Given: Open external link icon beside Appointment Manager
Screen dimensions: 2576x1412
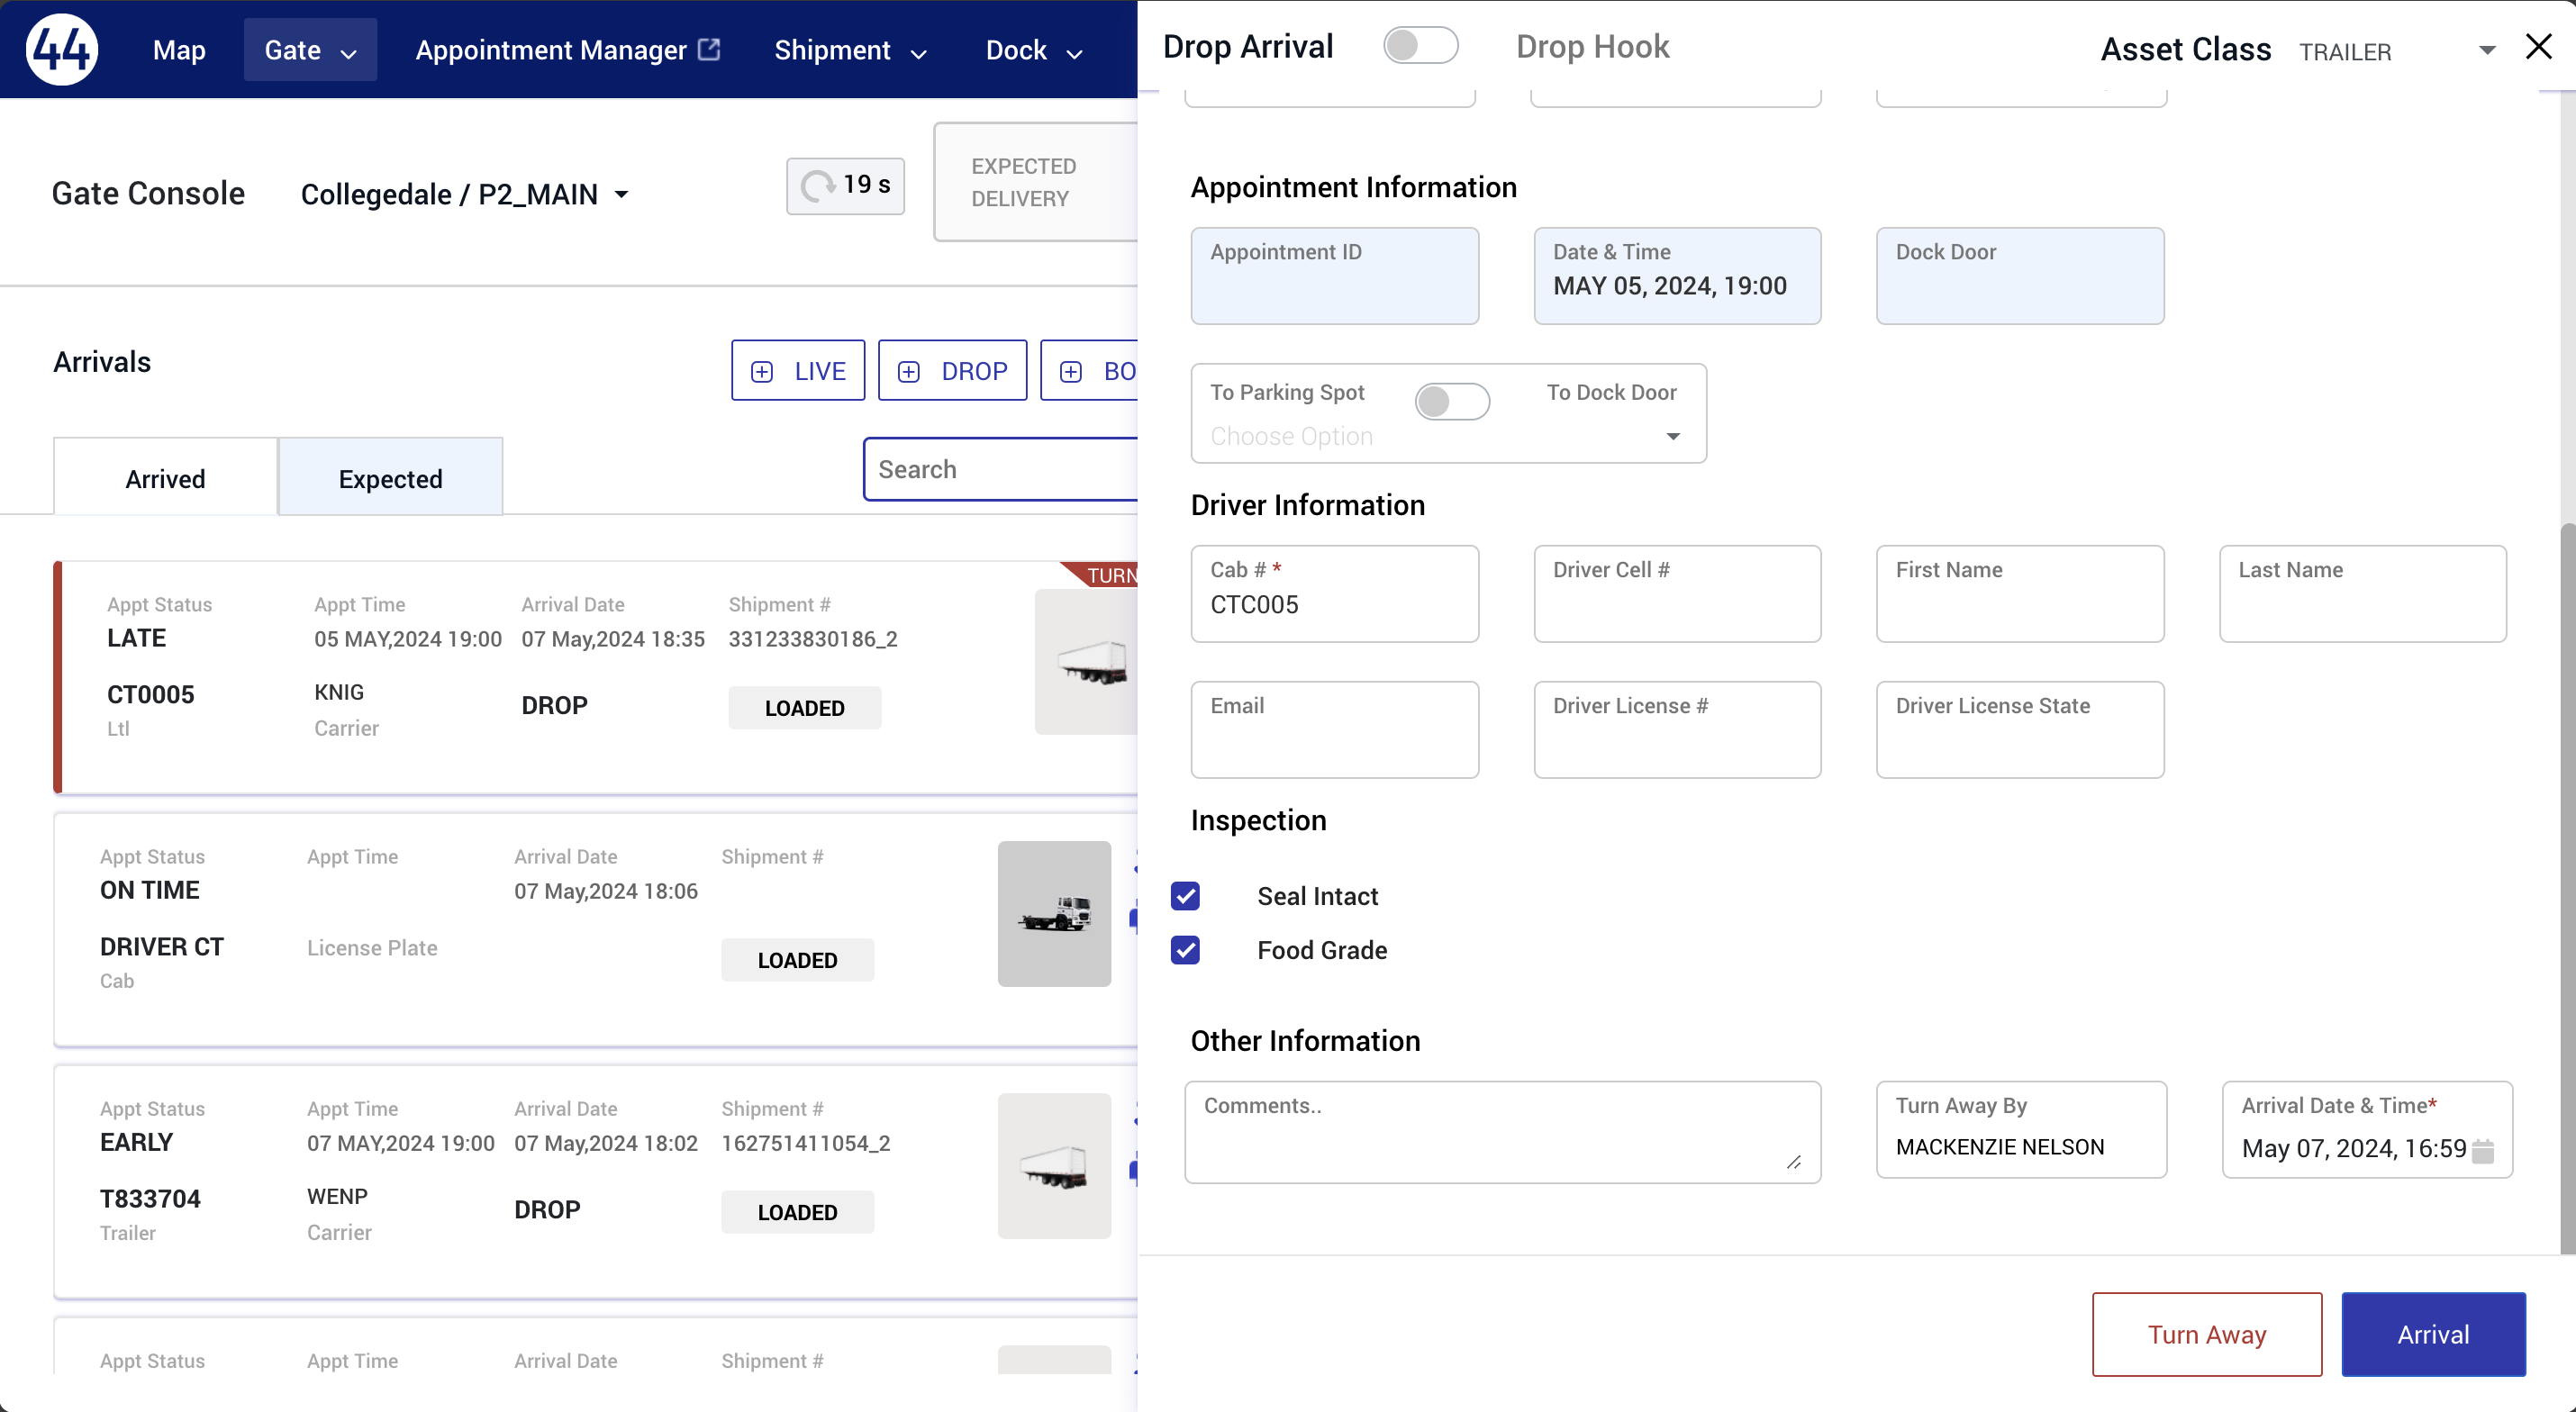Looking at the screenshot, I should (709, 49).
